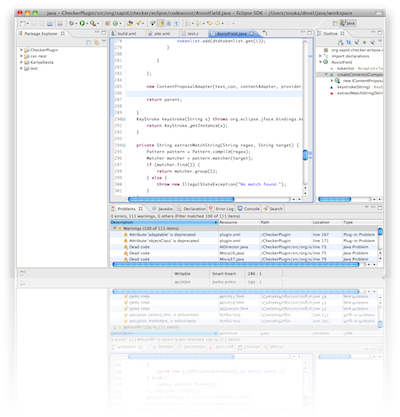Switch to the test.c editor tab
The height and width of the screenshot is (417, 400).
pyautogui.click(x=193, y=34)
